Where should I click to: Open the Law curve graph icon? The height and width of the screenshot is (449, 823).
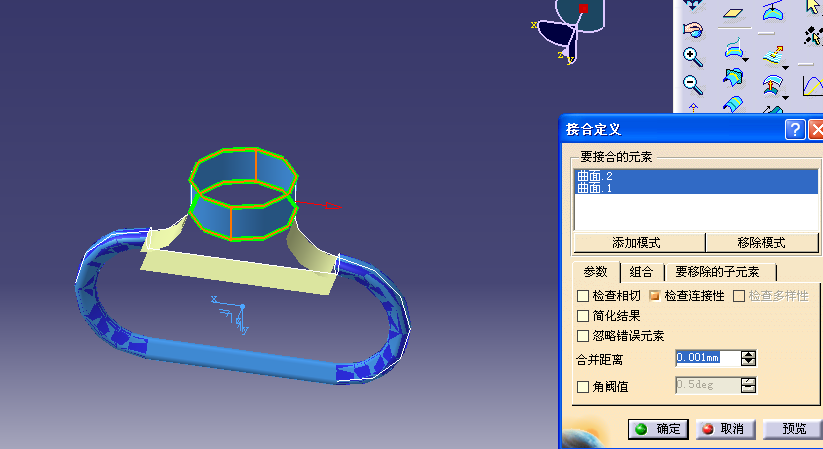[x=813, y=86]
